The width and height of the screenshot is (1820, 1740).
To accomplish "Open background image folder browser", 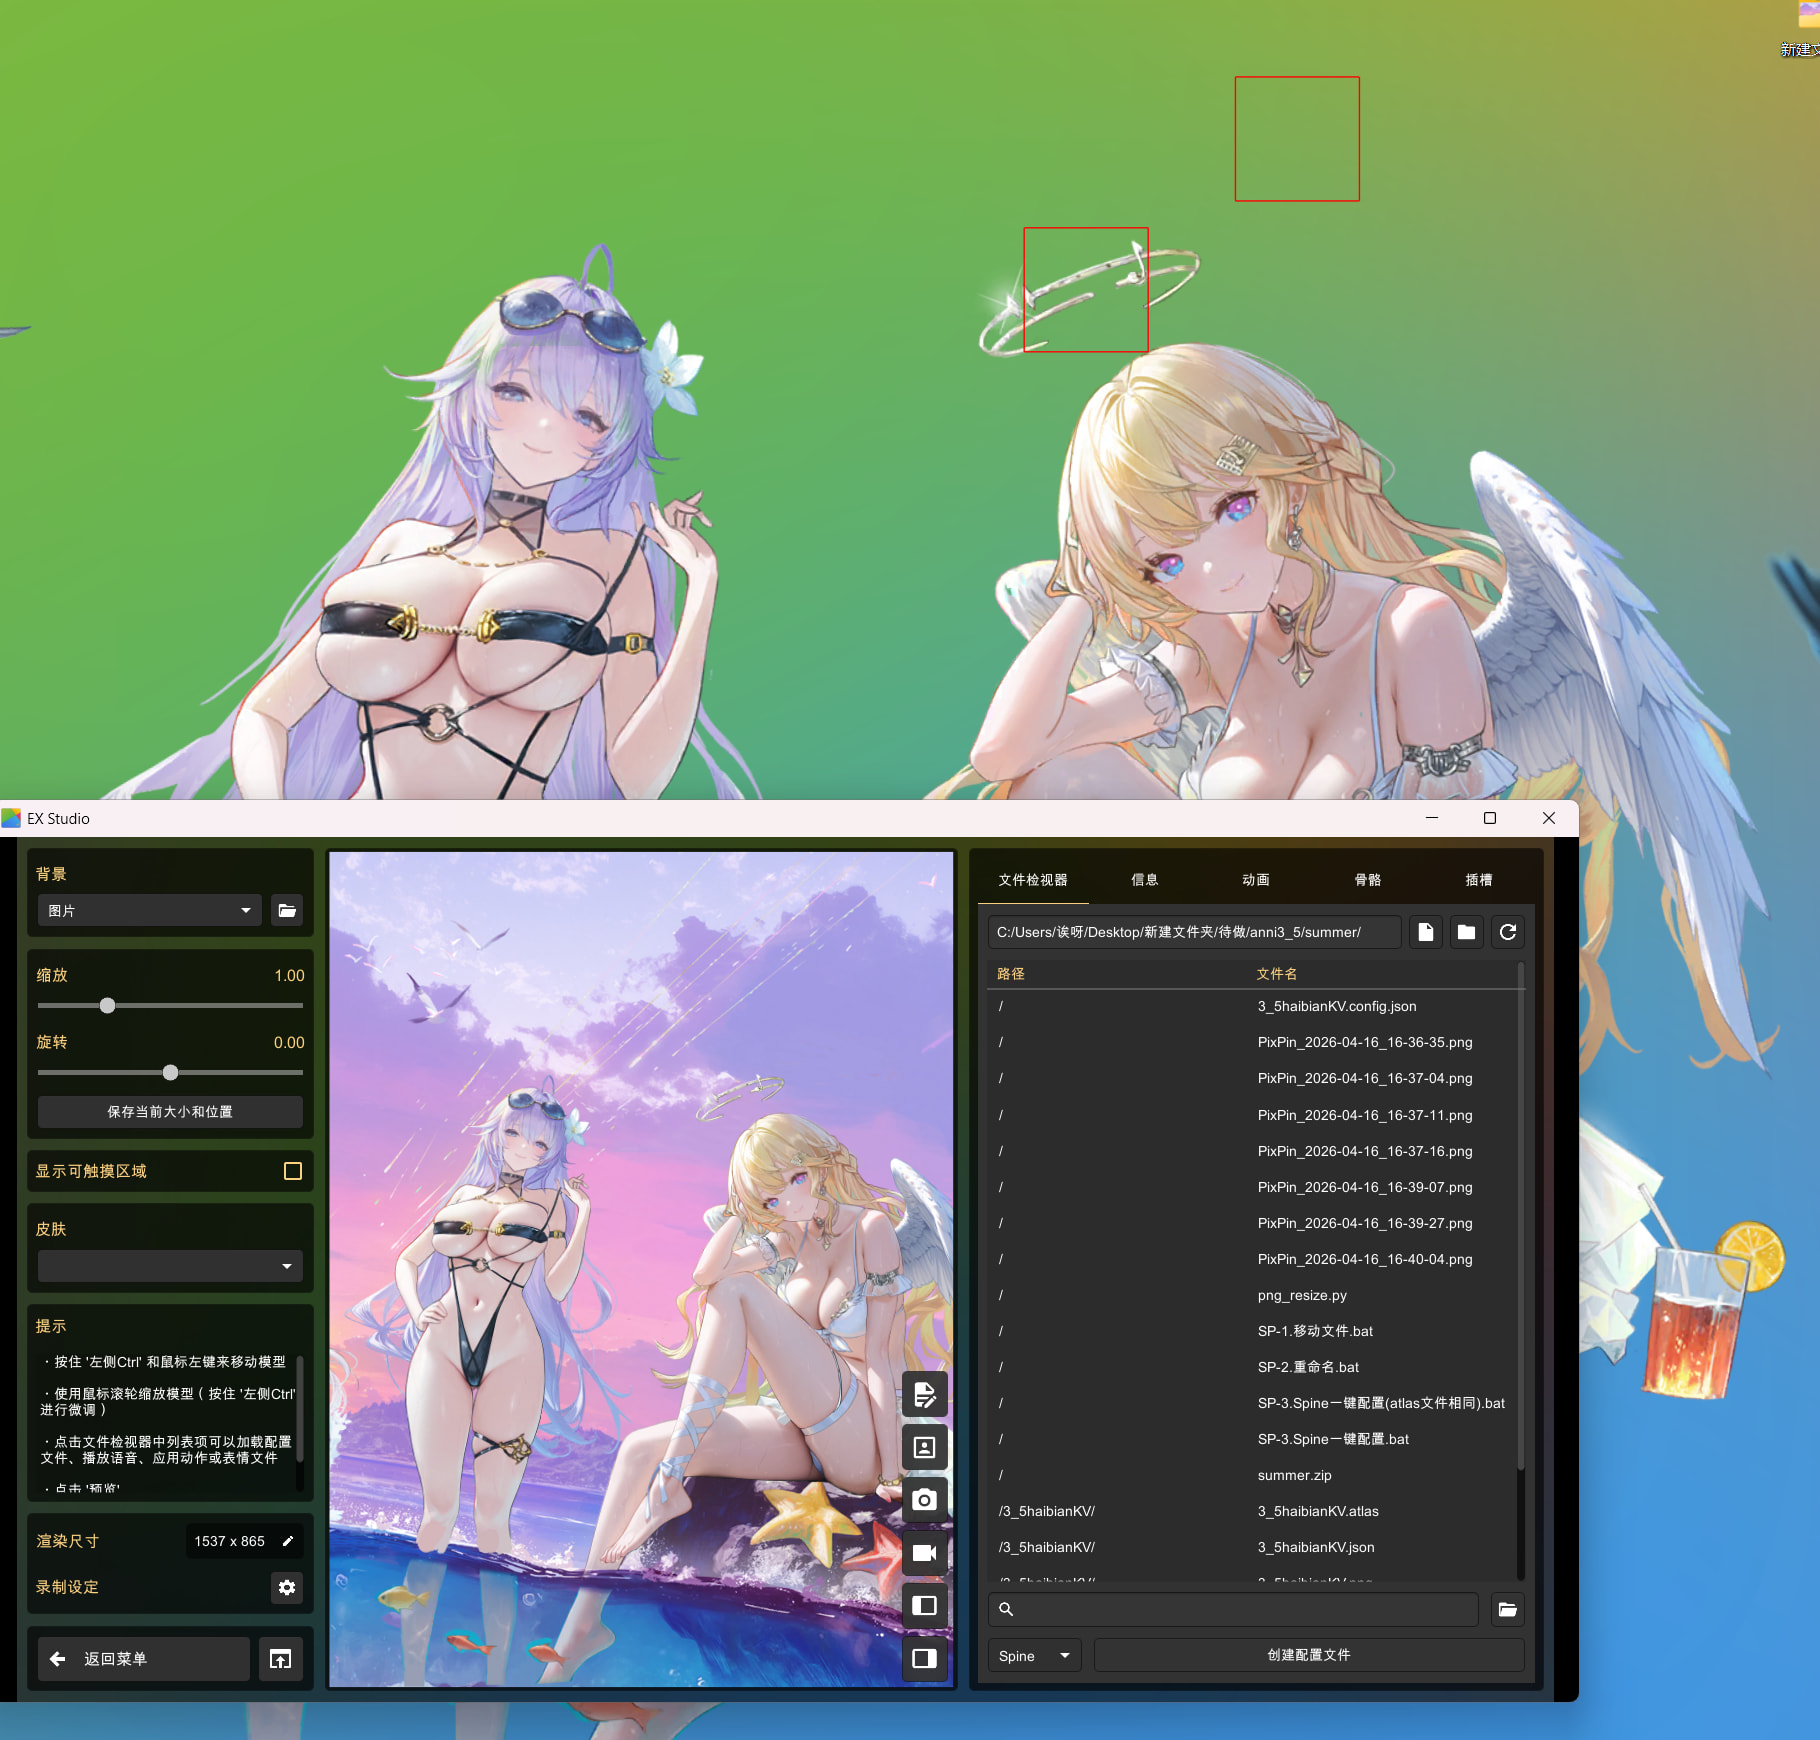I will (287, 910).
